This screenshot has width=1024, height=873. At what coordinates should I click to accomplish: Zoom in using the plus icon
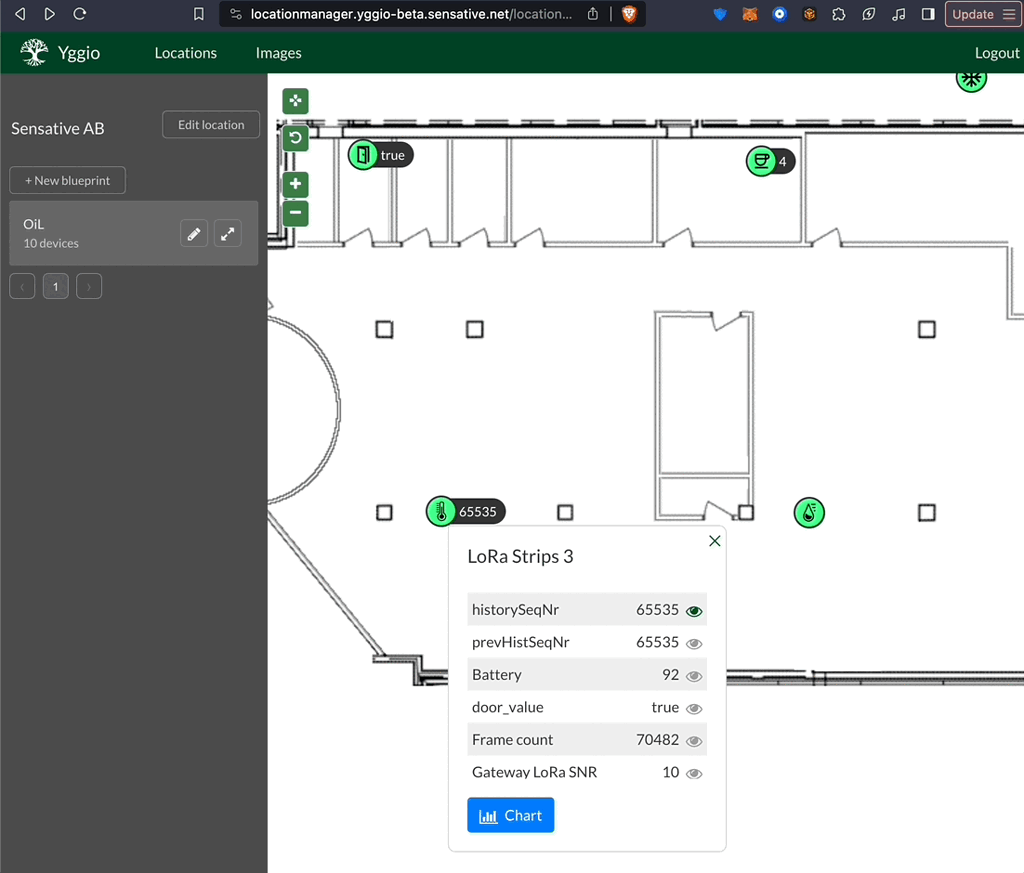pos(294,184)
